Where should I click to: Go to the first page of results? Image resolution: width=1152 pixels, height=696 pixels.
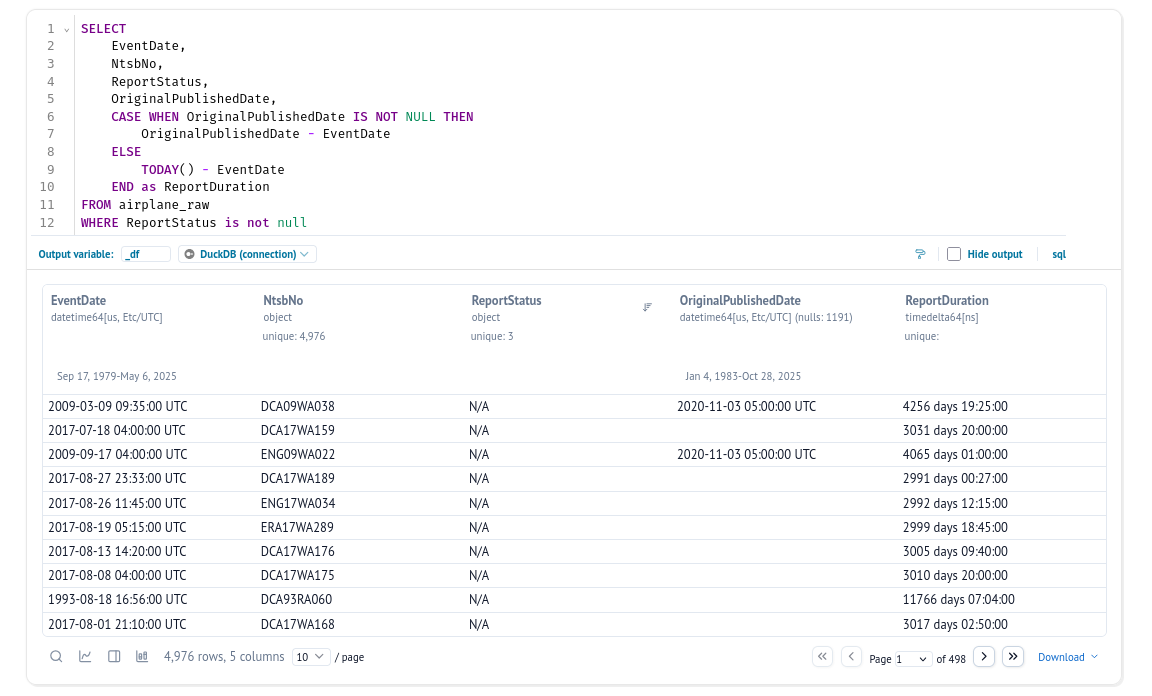click(x=823, y=657)
